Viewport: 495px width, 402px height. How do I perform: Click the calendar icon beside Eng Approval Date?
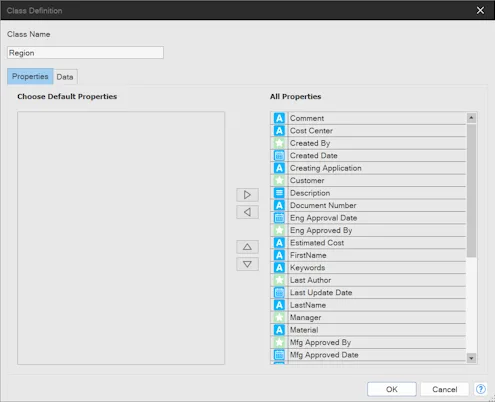279,218
